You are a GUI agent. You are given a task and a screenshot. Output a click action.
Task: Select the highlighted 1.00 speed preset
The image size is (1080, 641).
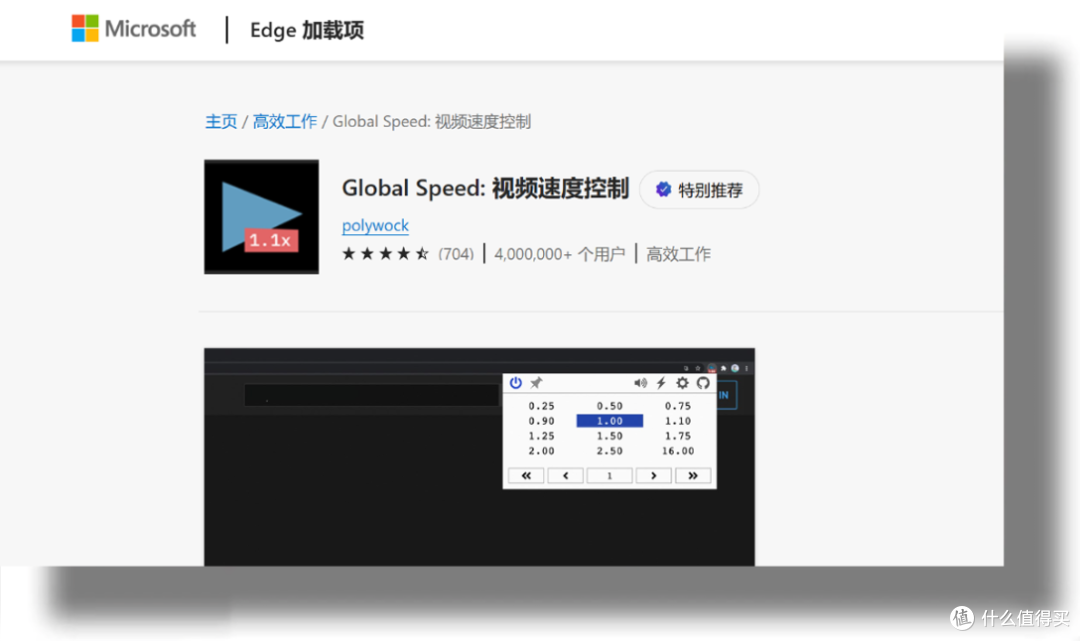(x=609, y=421)
